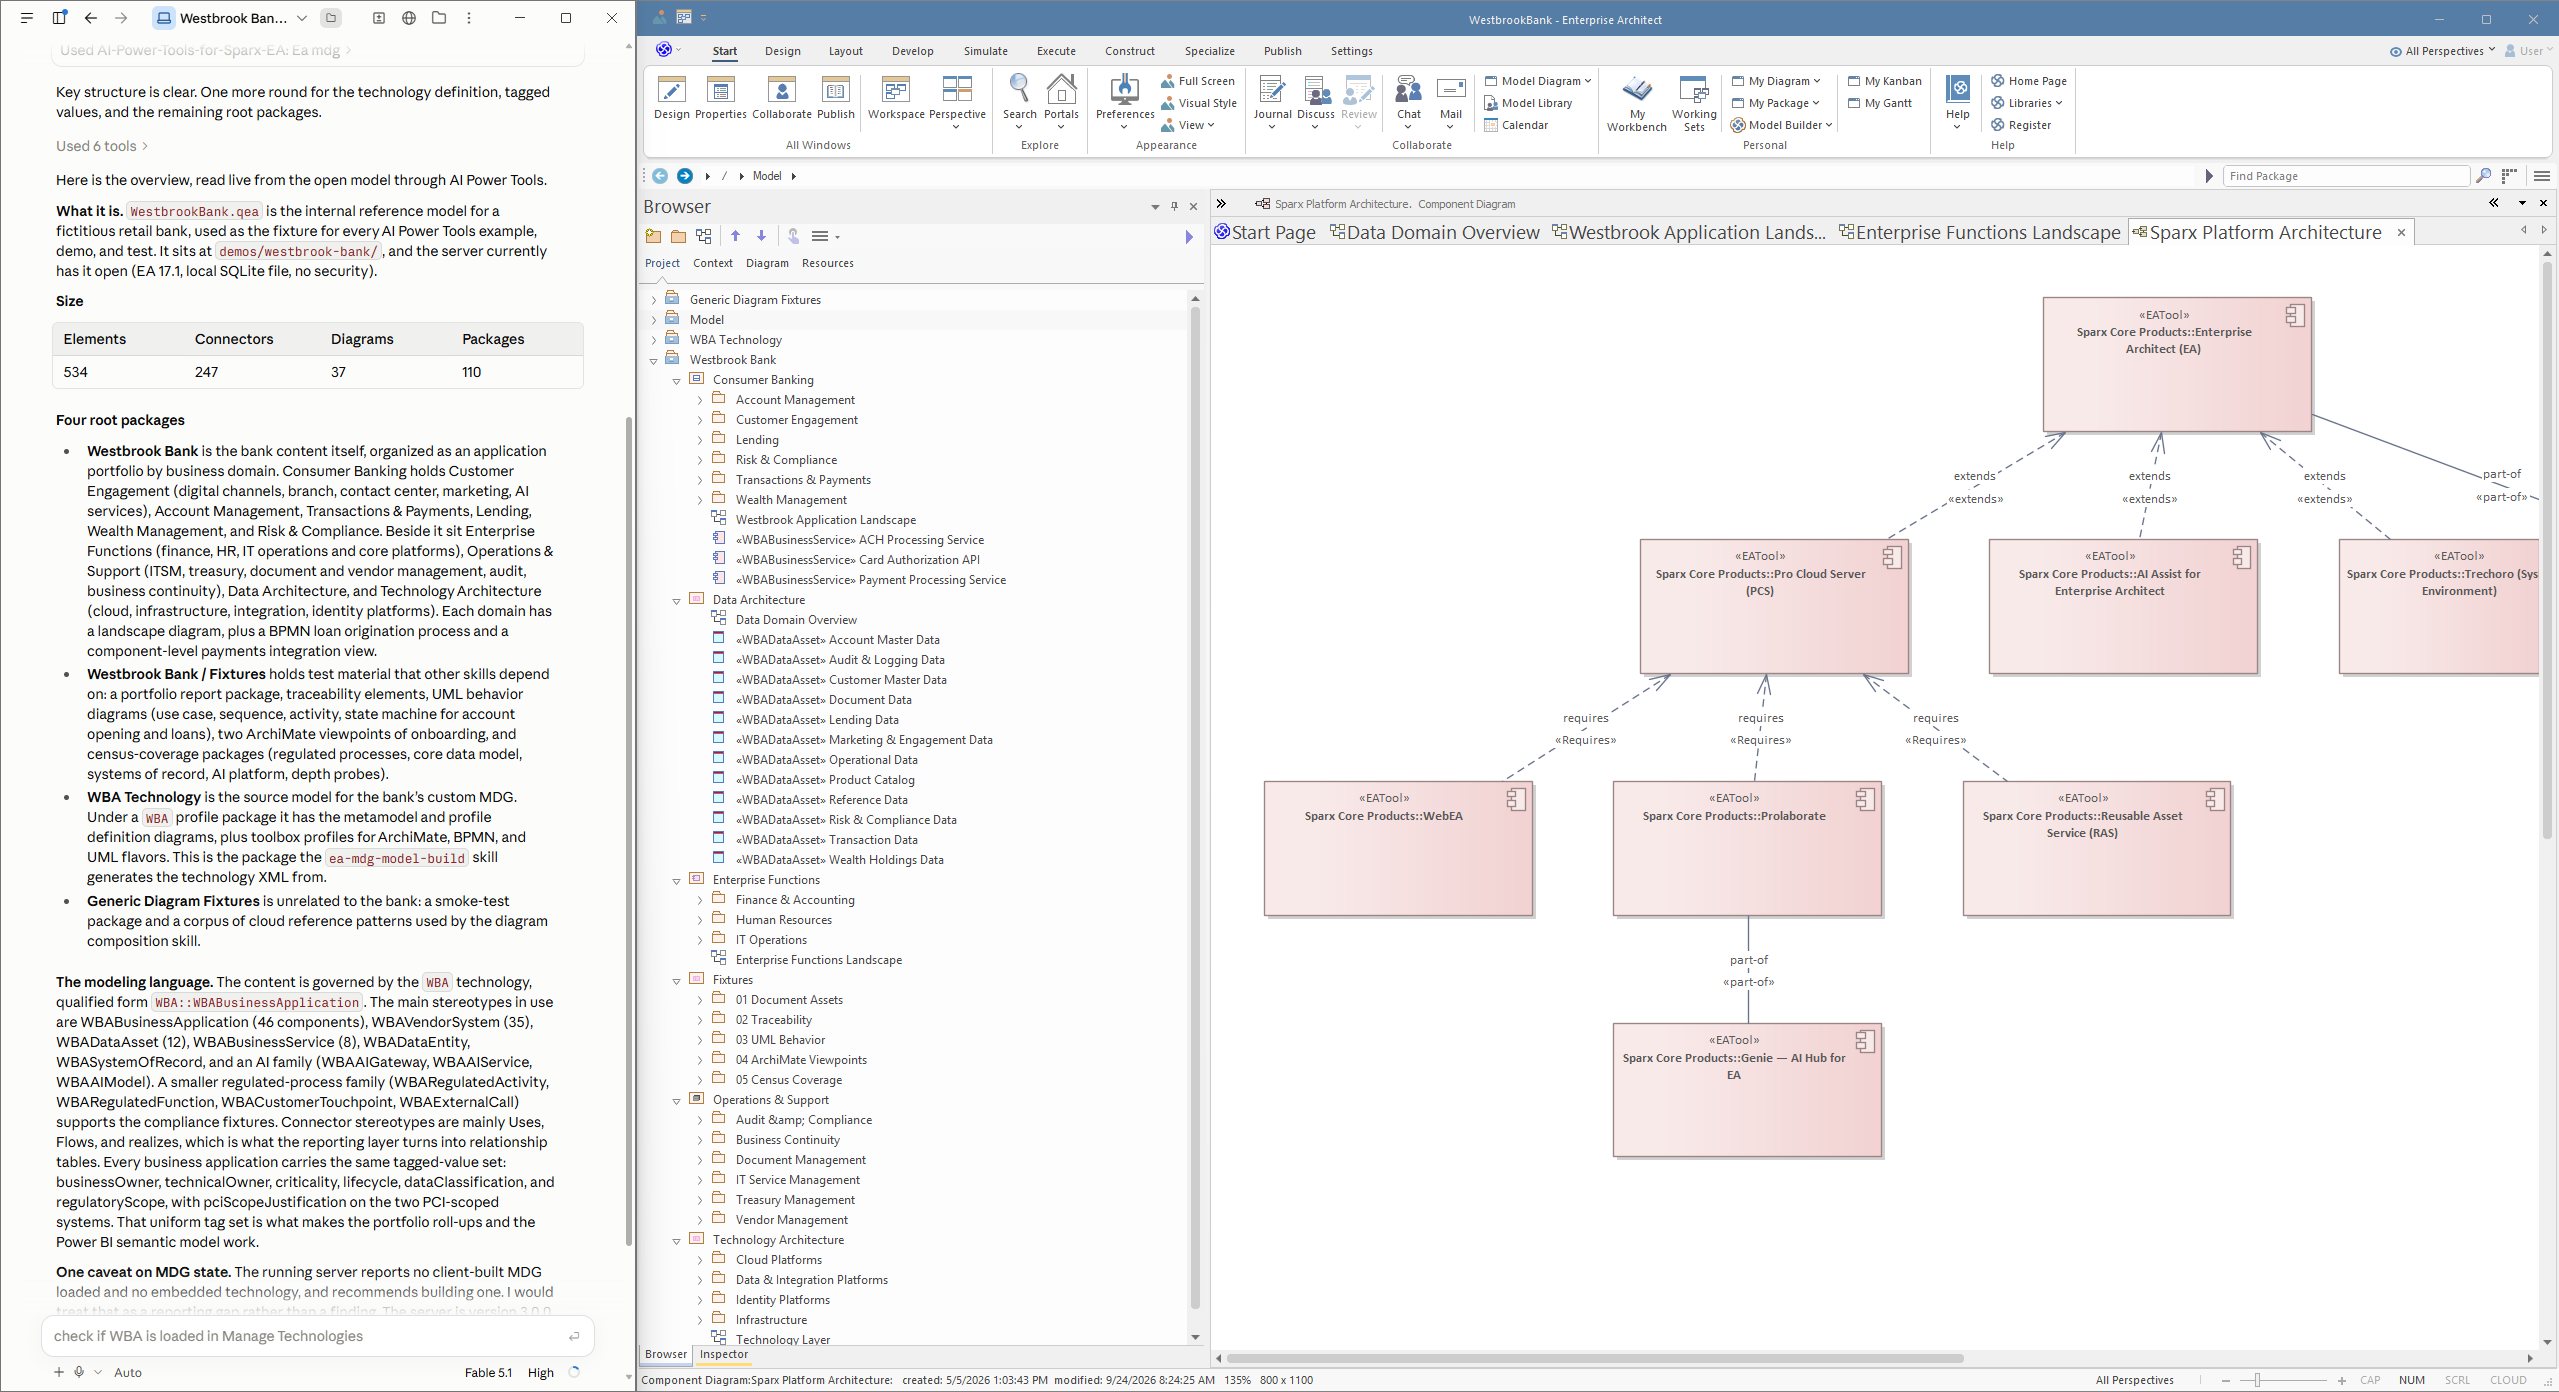The image size is (2559, 1392).
Task: Open the Simulate ribbon tab
Action: [985, 51]
